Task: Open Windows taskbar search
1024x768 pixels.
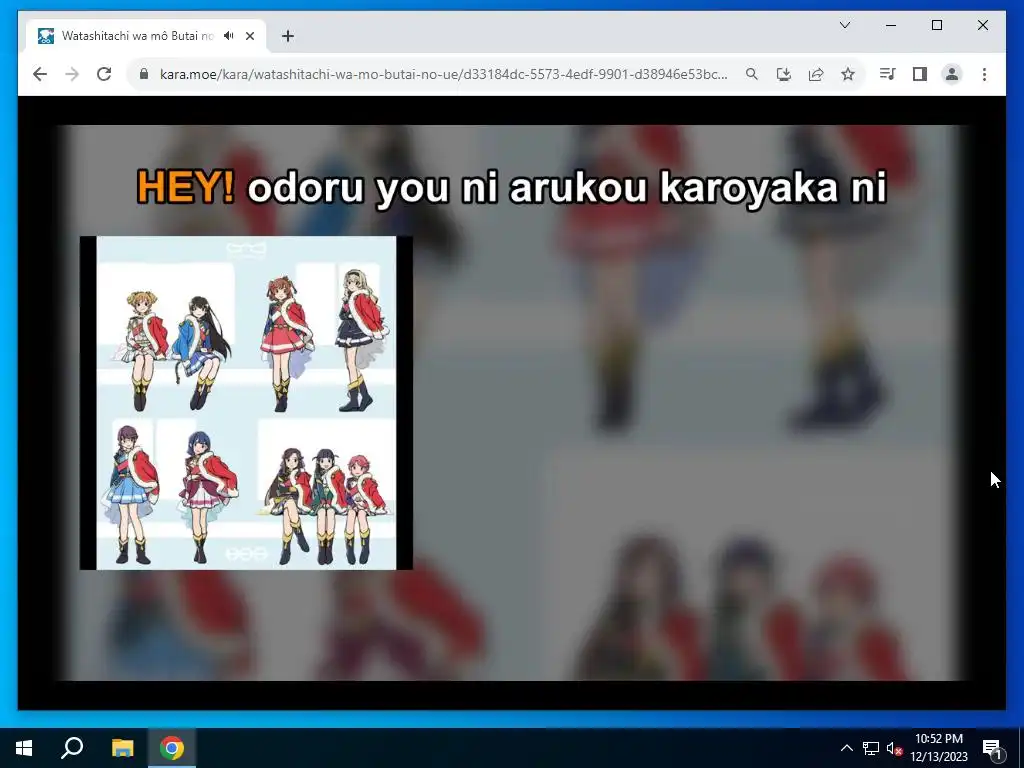Action: [x=72, y=748]
